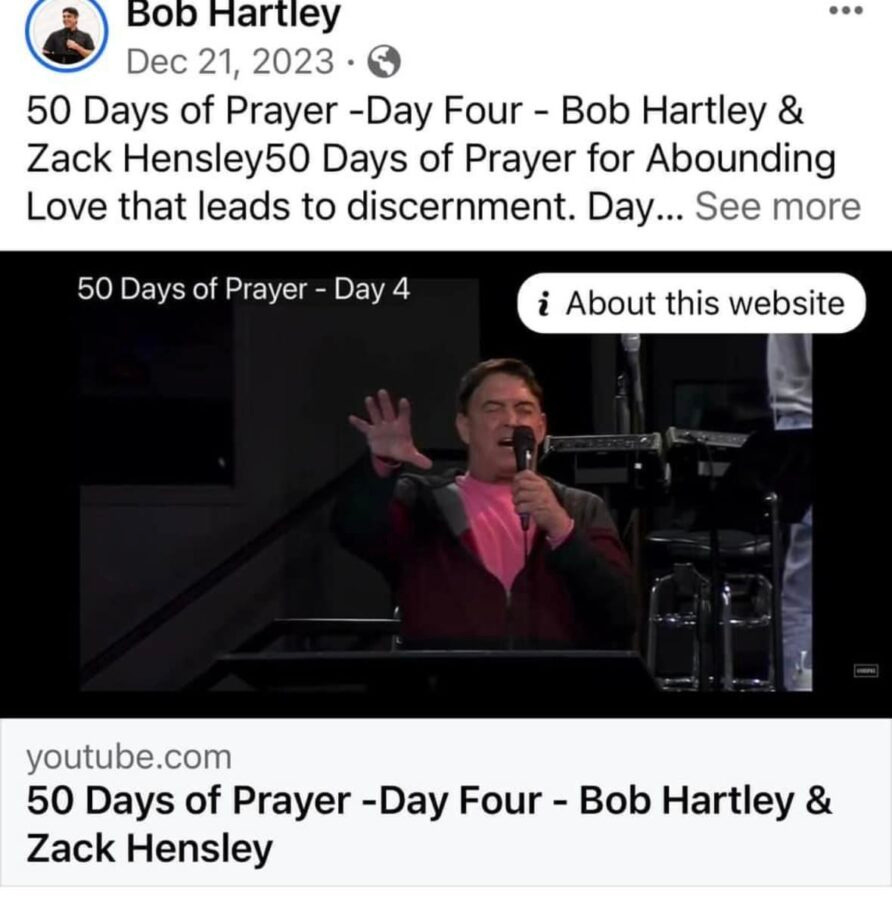Viewport: 892px width, 900px height.
Task: Open Bob Hartley's profile picture
Action: 67,34
